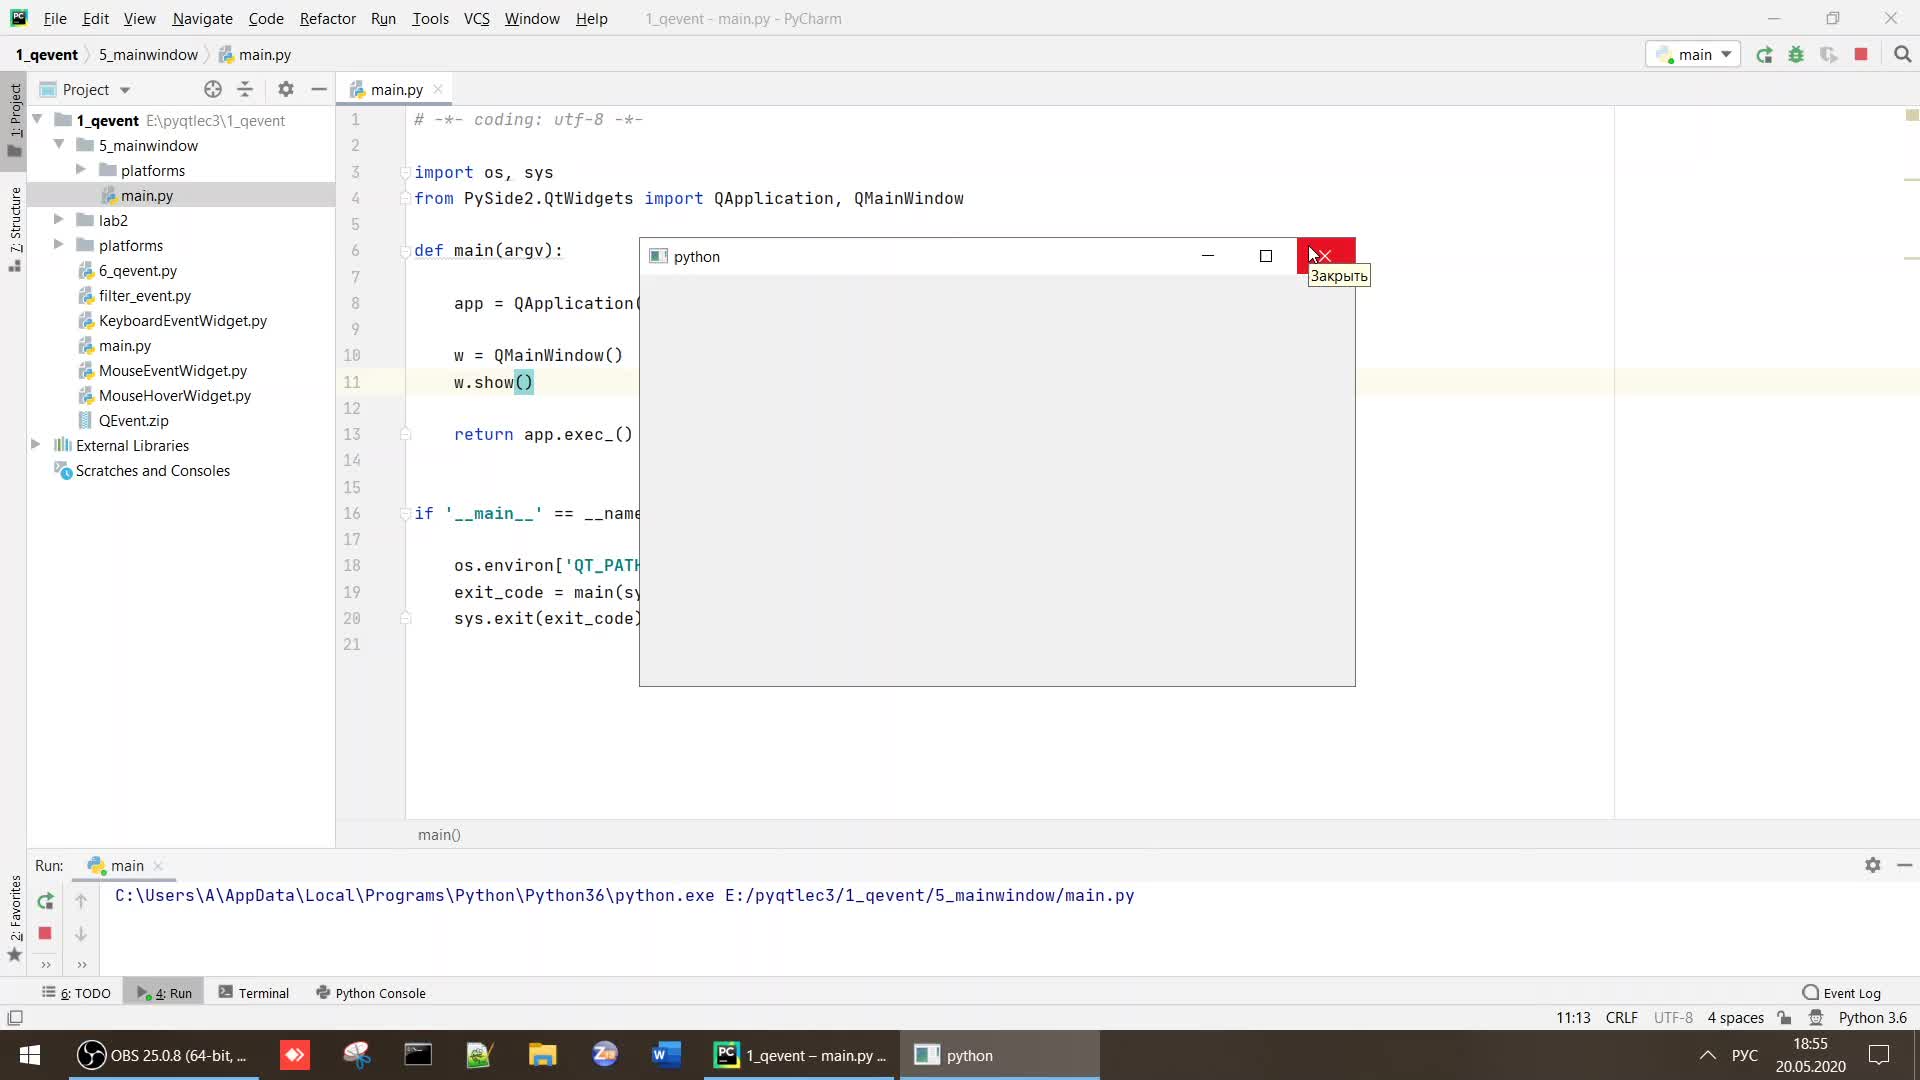Click UTF-8 encoding in status bar
This screenshot has width=1920, height=1080.
pyautogui.click(x=1673, y=1018)
